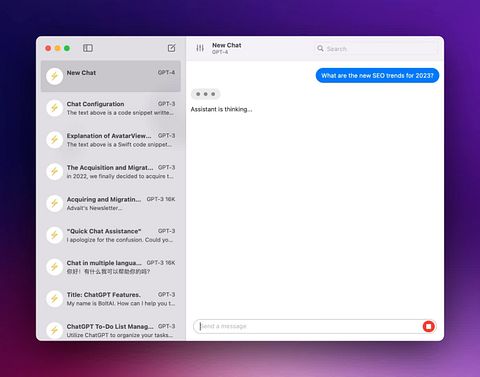Click GPT-3 16K tag on Acquiring row
Image resolution: width=480 pixels, height=377 pixels.
click(161, 199)
